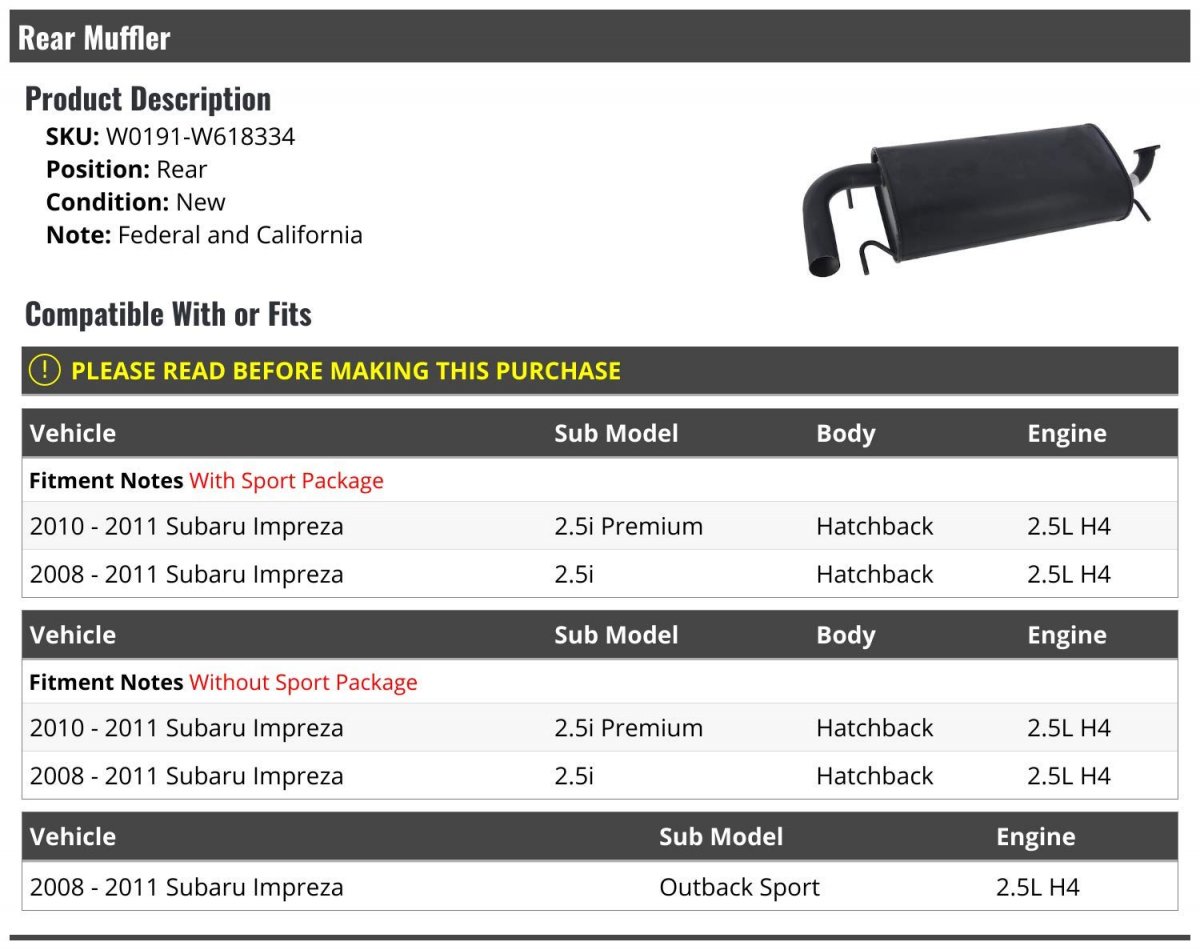
Task: Click the Product Description heading
Action: pos(148,99)
